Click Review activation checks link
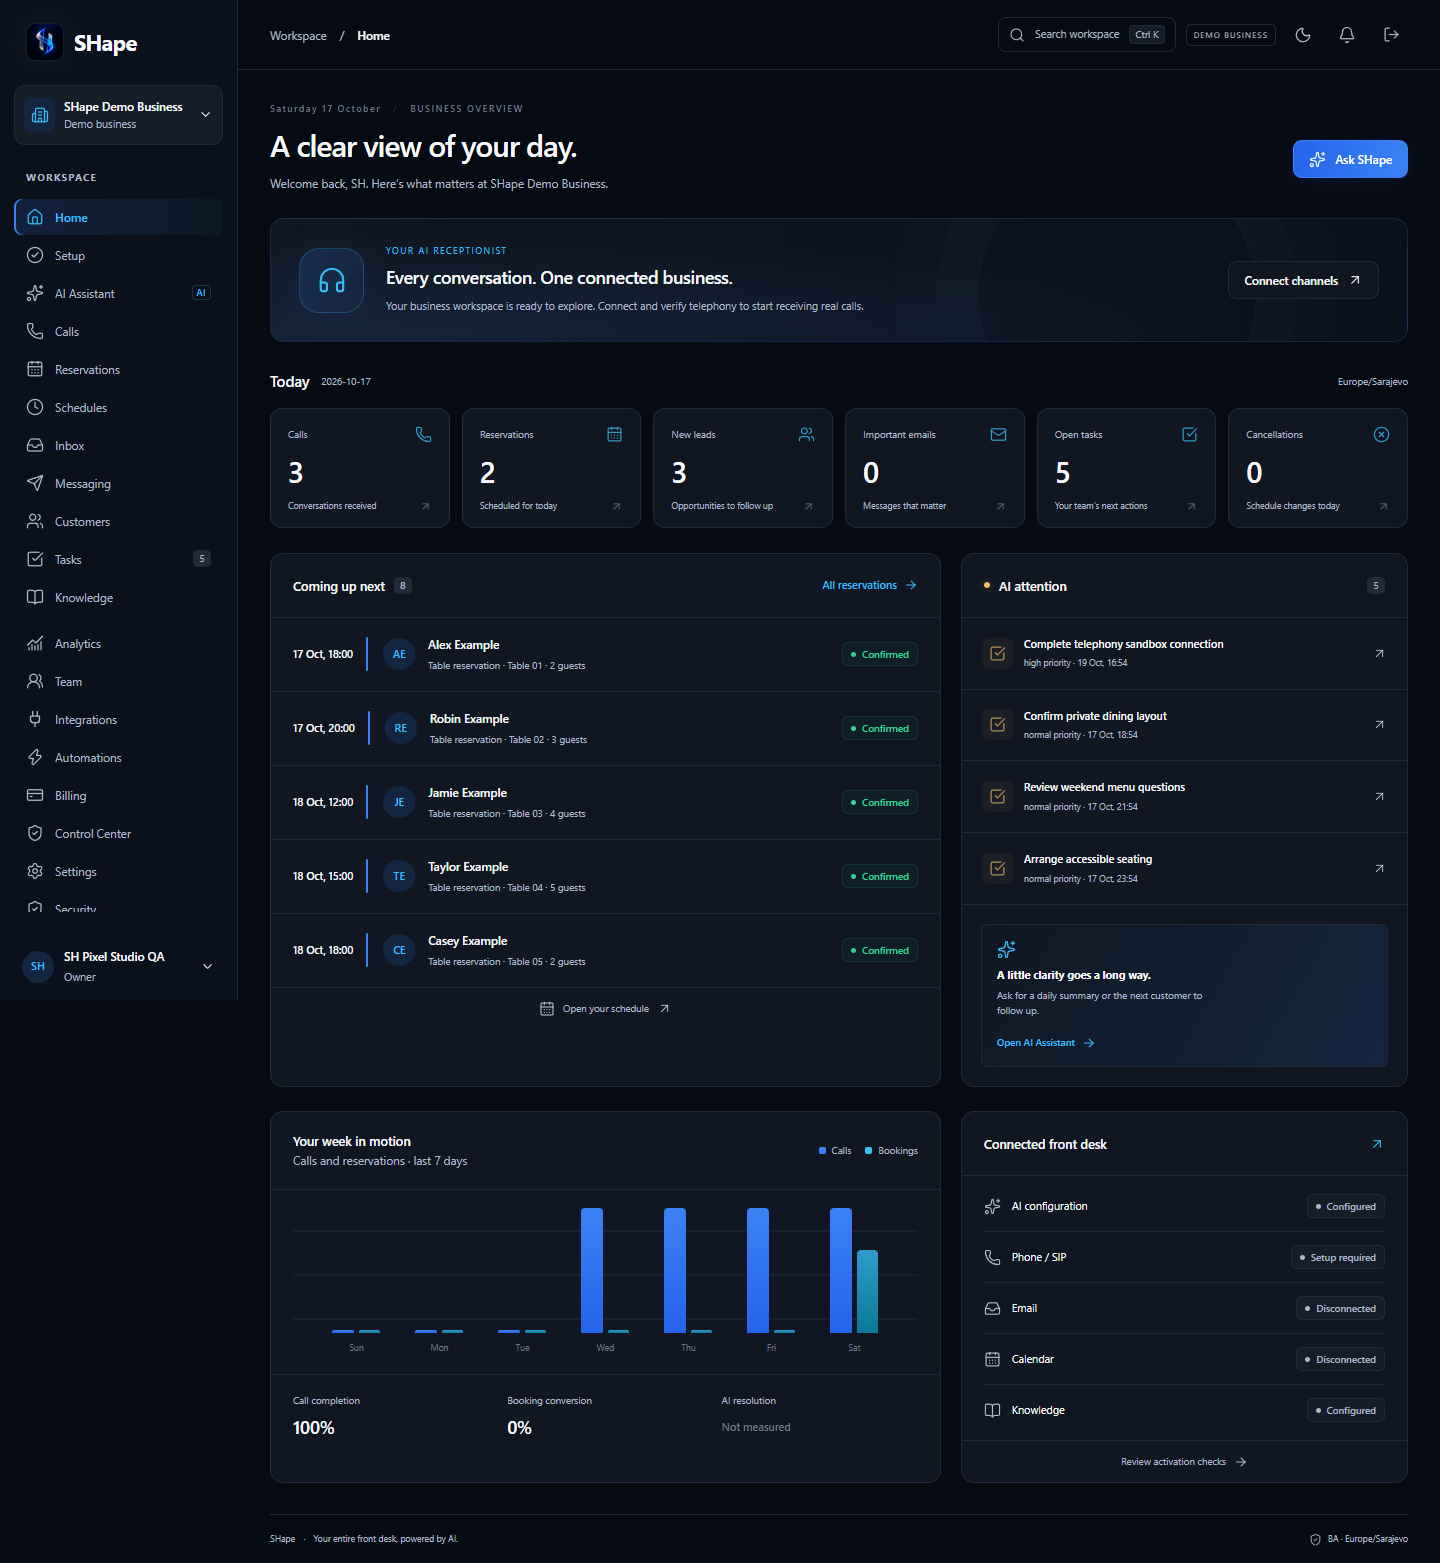 pos(1184,1462)
